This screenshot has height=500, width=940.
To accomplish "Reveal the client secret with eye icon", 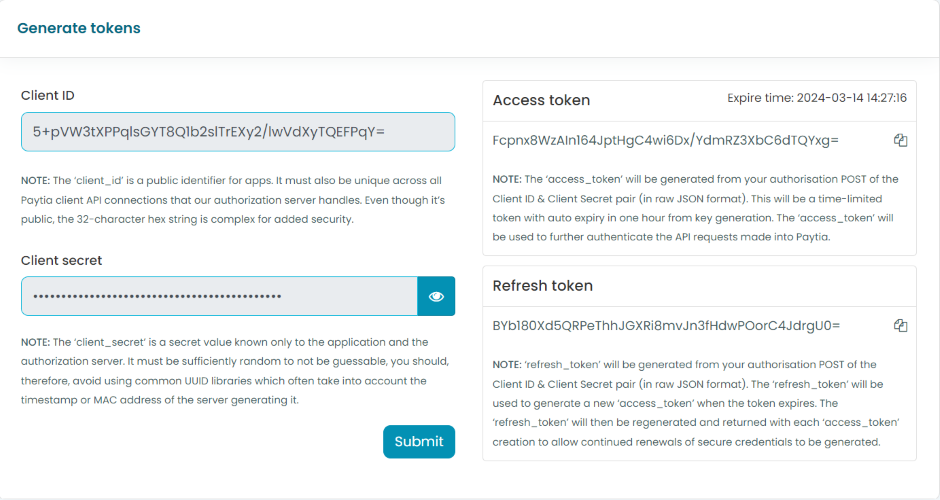I will pos(436,296).
